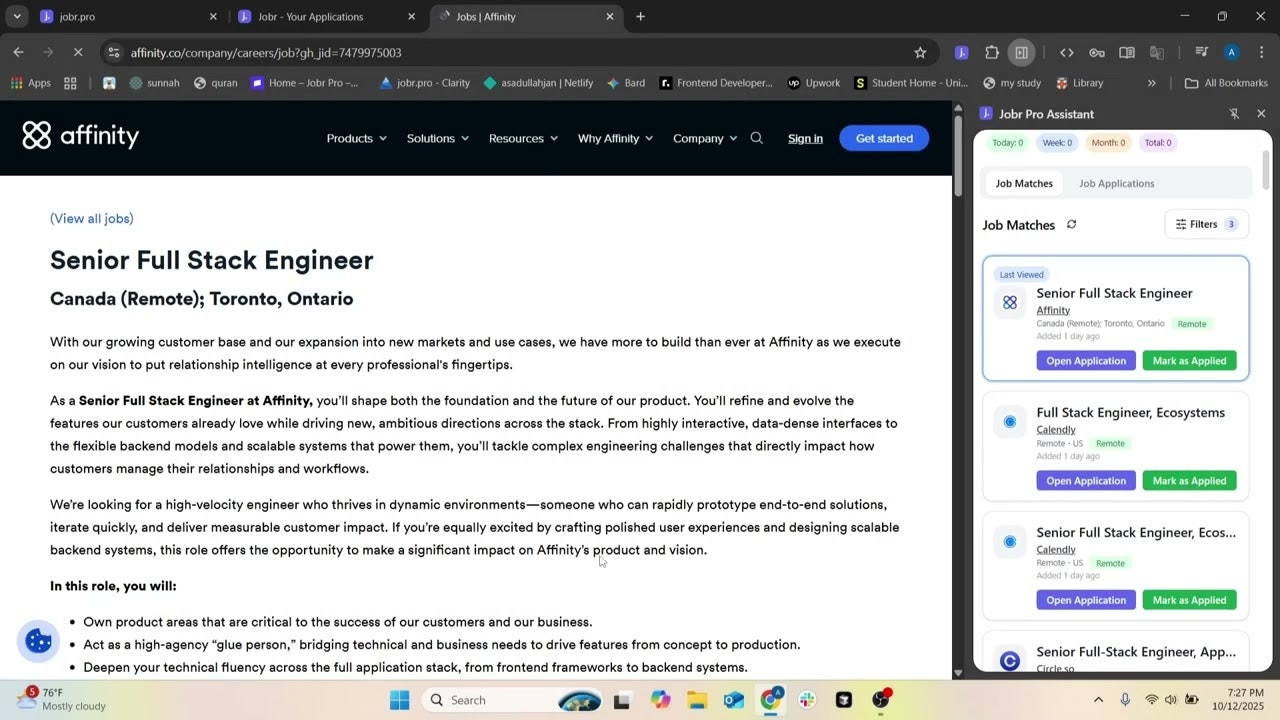Click the floating globe widget on the page
Image resolution: width=1280 pixels, height=720 pixels.
pos(38,641)
